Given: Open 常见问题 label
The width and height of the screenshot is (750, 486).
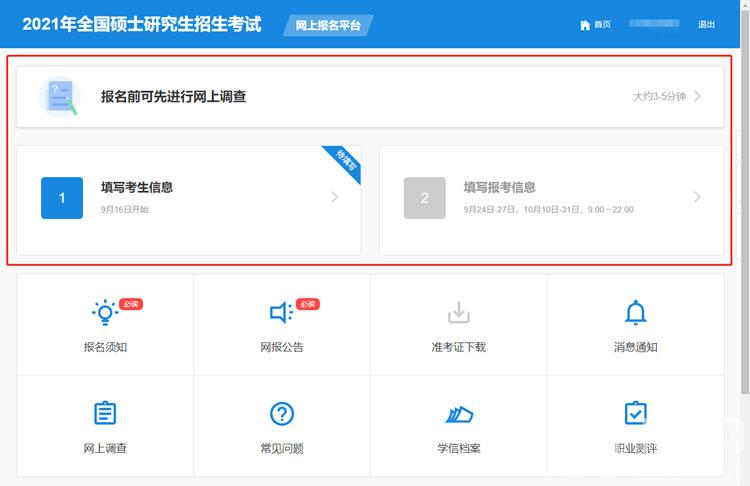Looking at the screenshot, I should [x=282, y=448].
